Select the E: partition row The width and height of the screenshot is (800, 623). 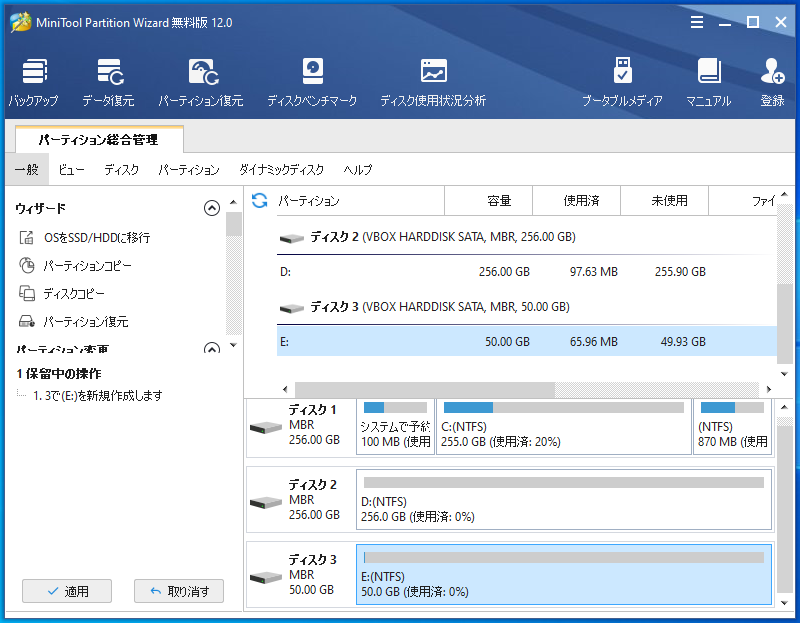(x=527, y=341)
